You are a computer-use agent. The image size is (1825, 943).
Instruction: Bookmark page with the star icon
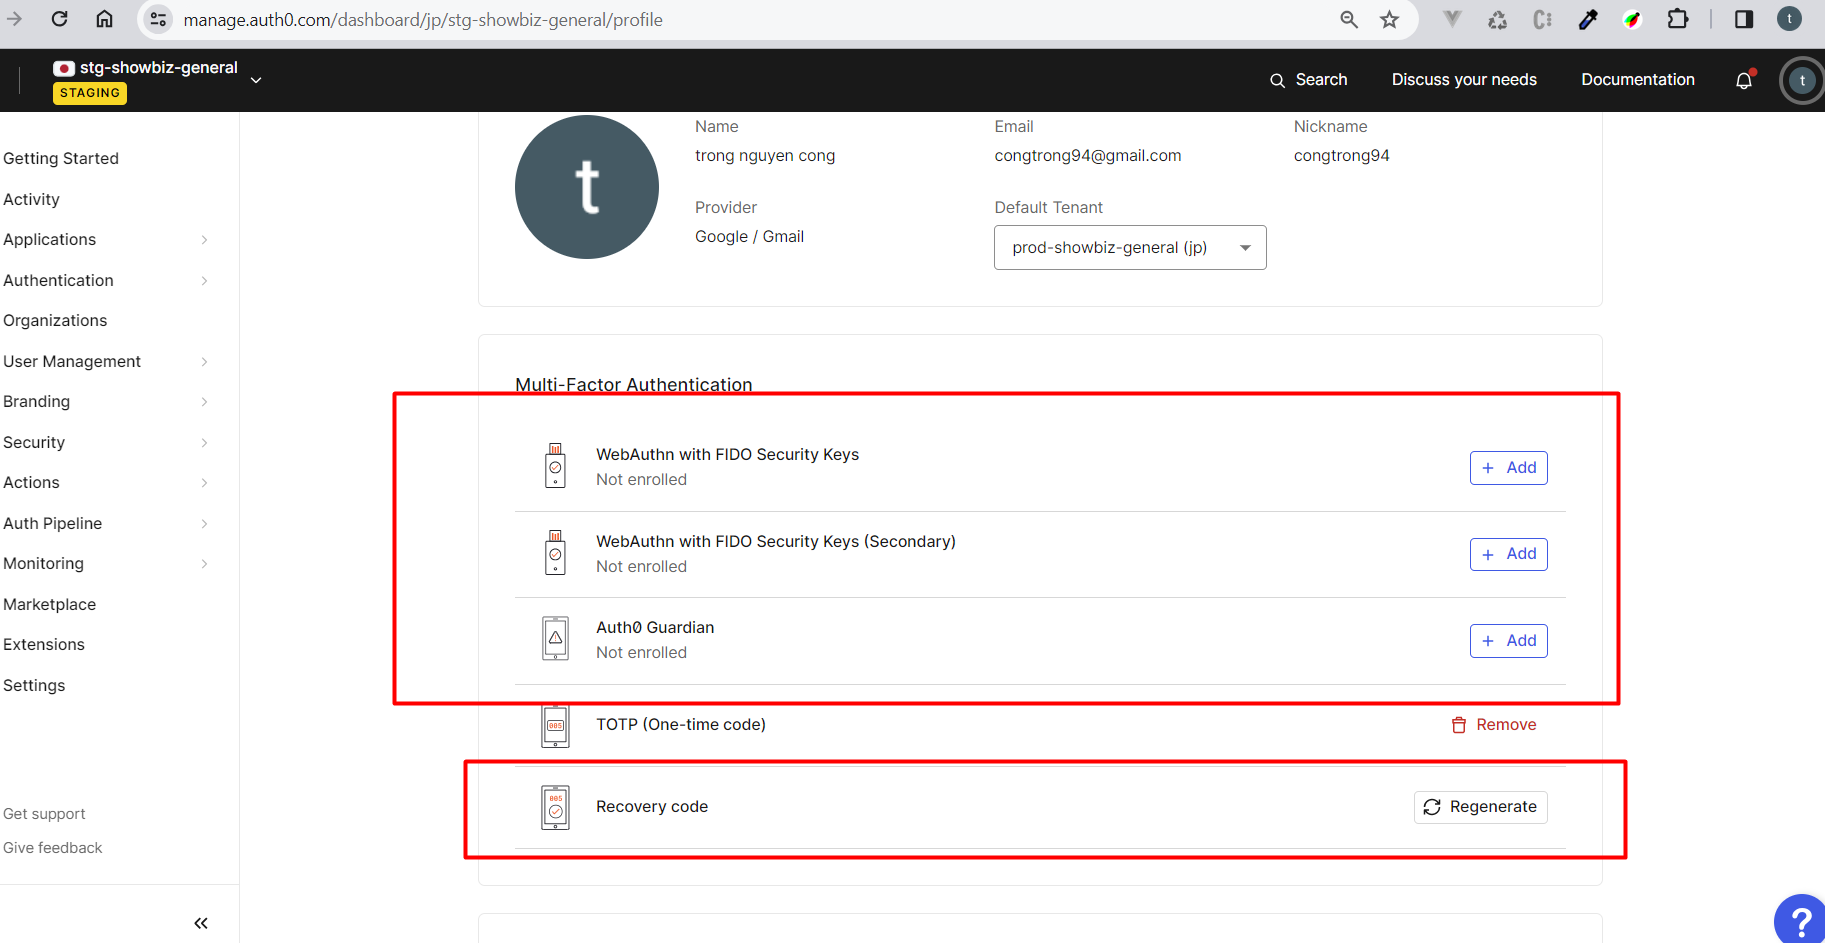pos(1389,20)
